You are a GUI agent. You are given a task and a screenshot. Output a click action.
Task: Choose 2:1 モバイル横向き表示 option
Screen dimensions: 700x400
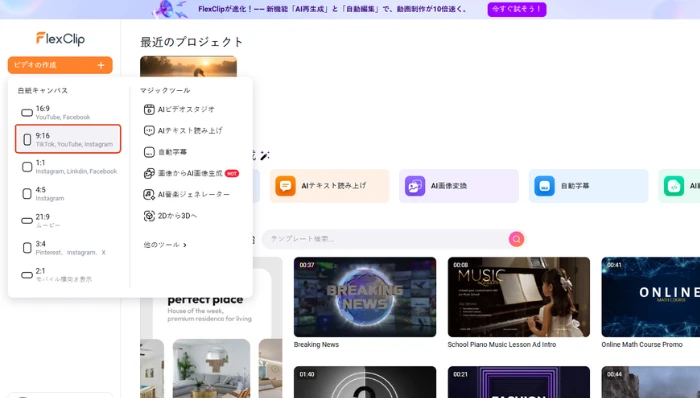pos(68,275)
